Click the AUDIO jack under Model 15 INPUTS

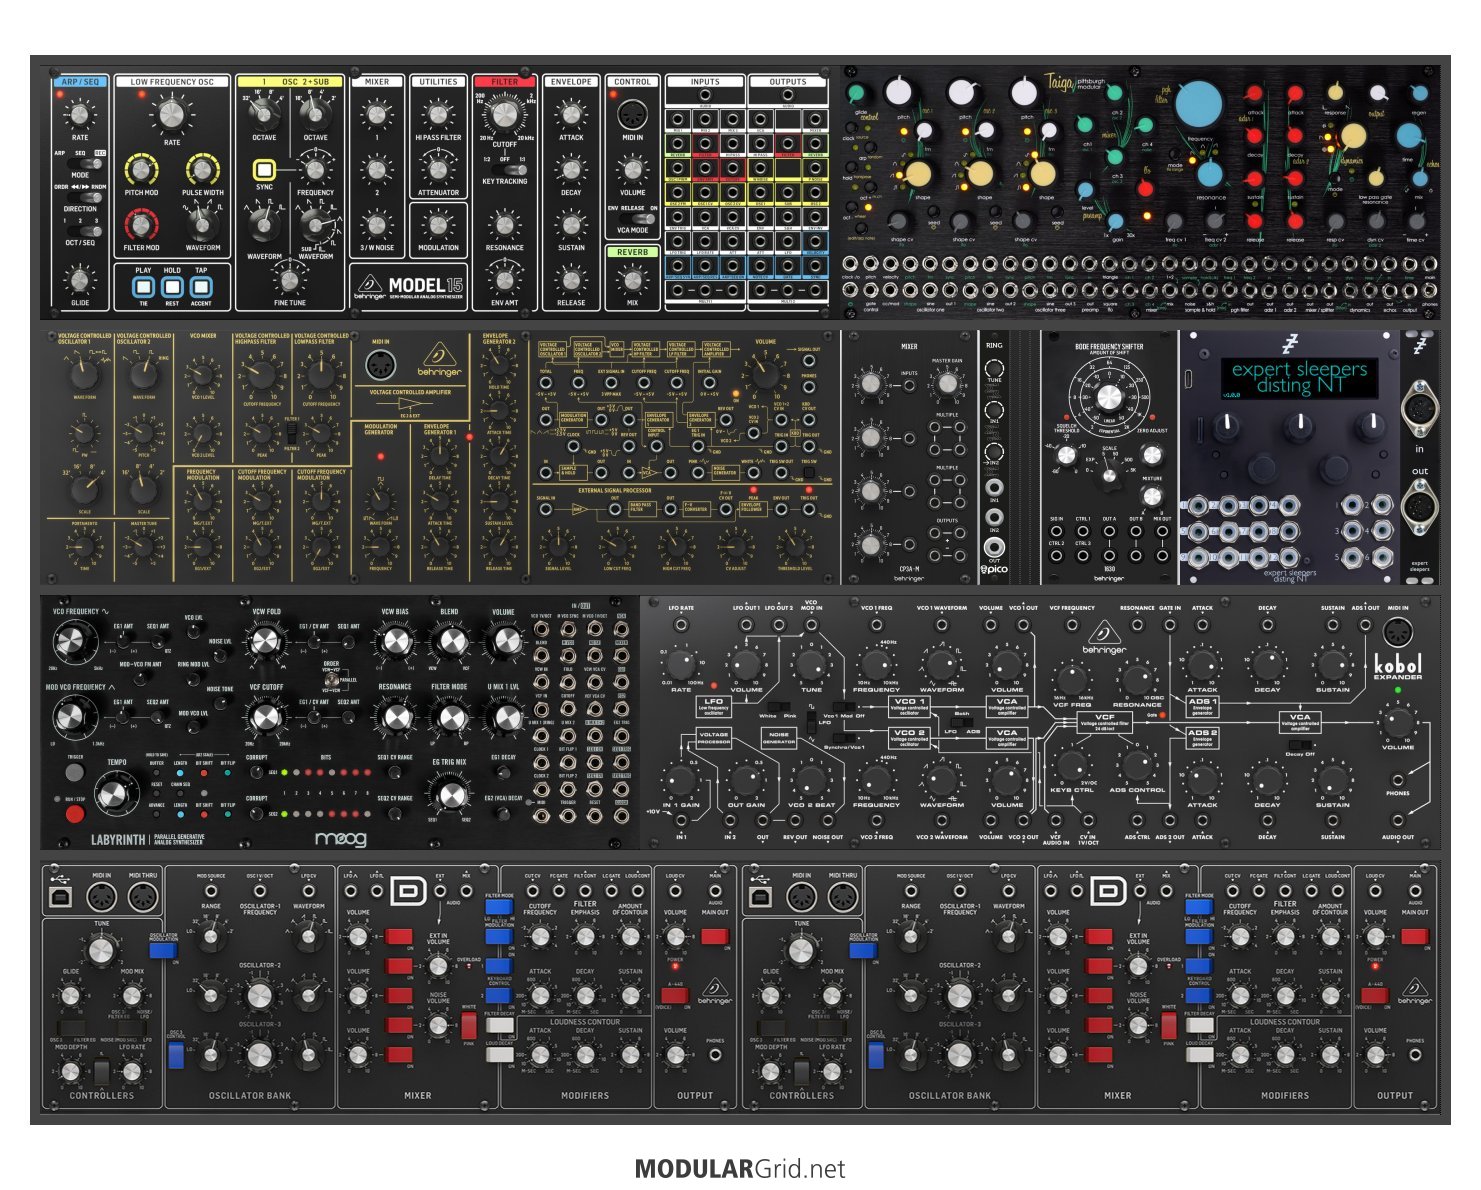(x=705, y=95)
